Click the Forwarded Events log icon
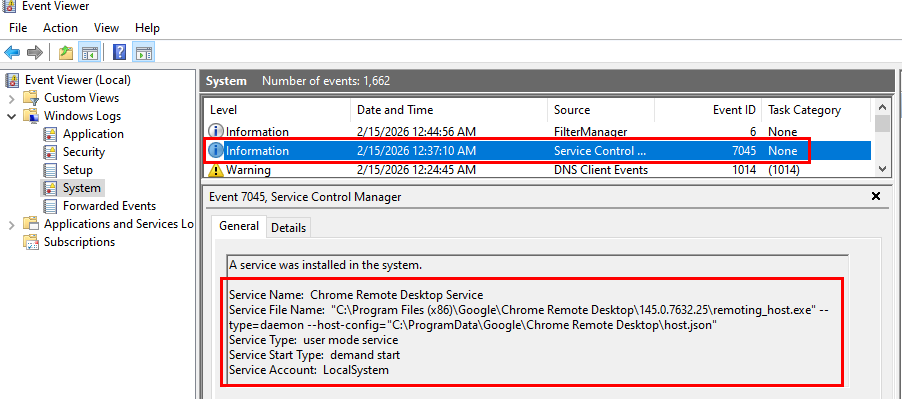This screenshot has width=902, height=399. (51, 206)
